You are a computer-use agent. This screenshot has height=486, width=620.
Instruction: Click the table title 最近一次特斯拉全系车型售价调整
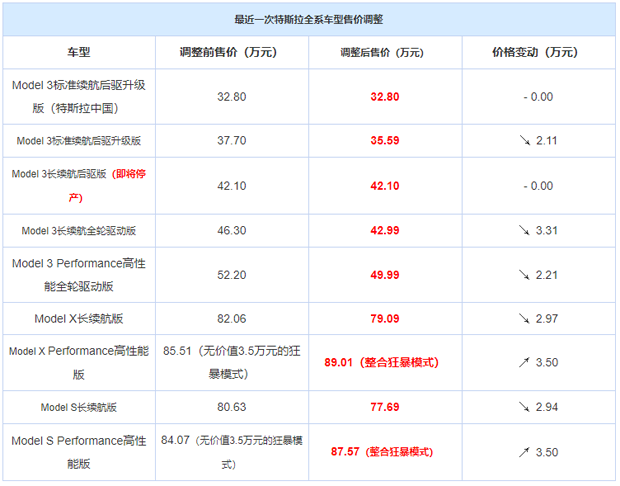(x=309, y=19)
